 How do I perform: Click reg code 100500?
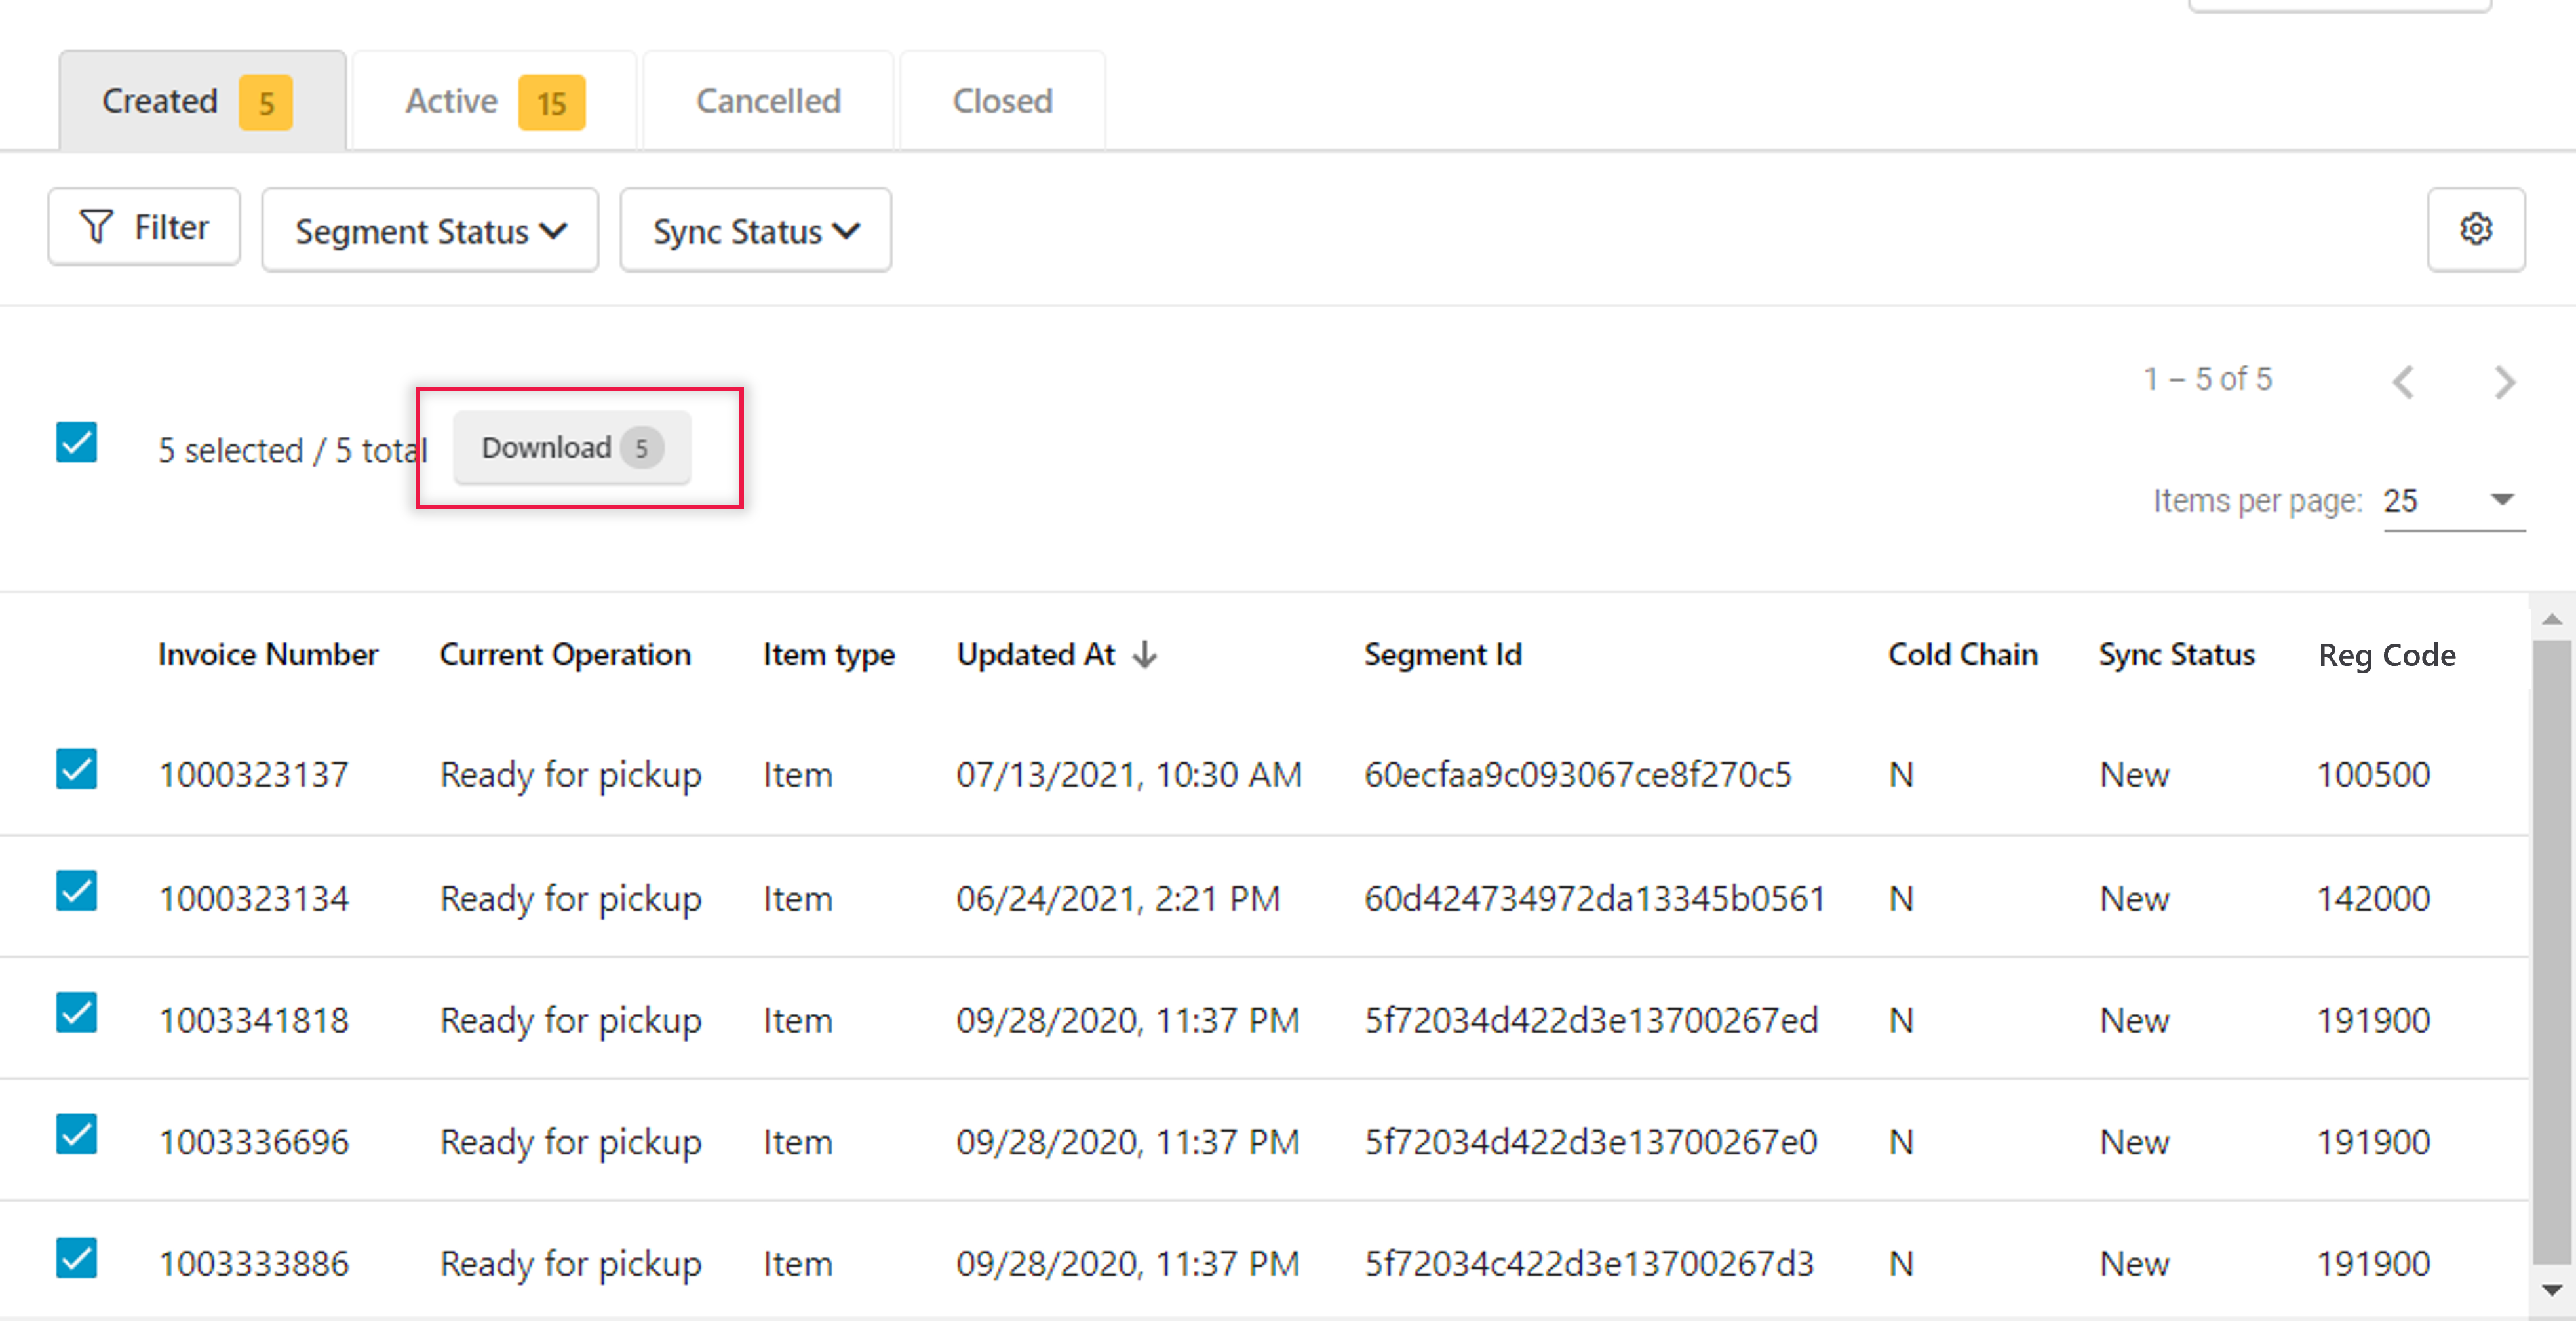[x=2374, y=775]
